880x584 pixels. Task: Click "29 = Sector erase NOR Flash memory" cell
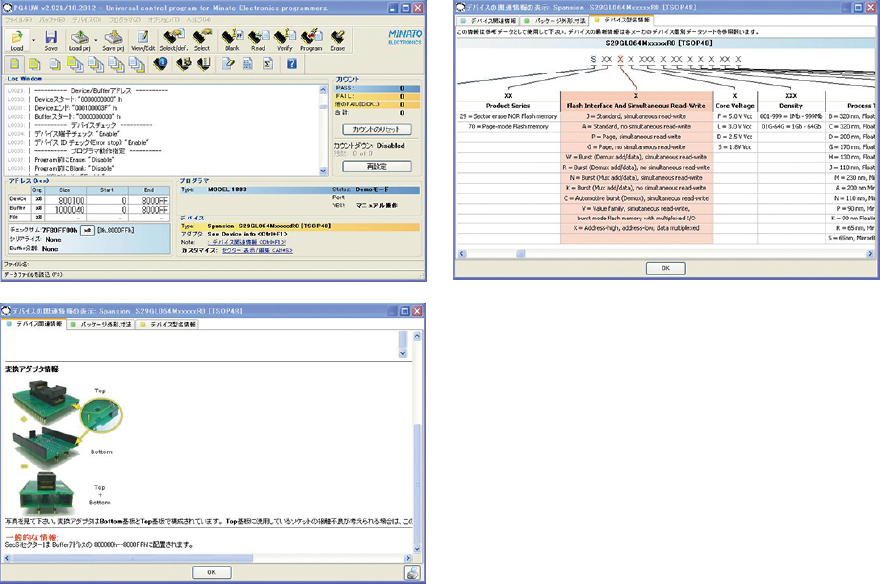pyautogui.click(x=508, y=116)
